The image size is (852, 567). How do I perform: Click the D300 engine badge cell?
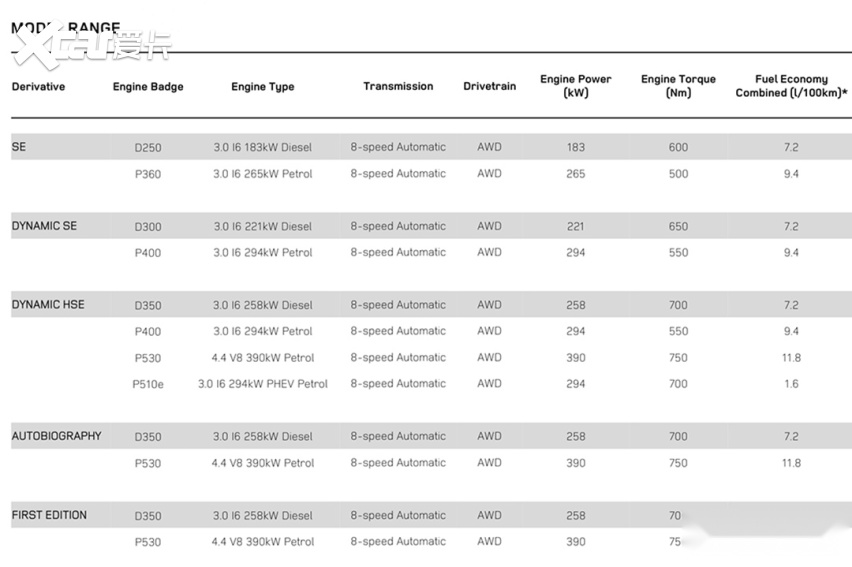[148, 227]
